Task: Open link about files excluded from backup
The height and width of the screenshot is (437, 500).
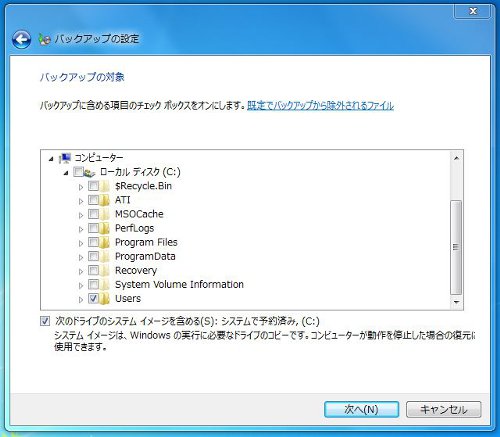Action: pyautogui.click(x=320, y=106)
